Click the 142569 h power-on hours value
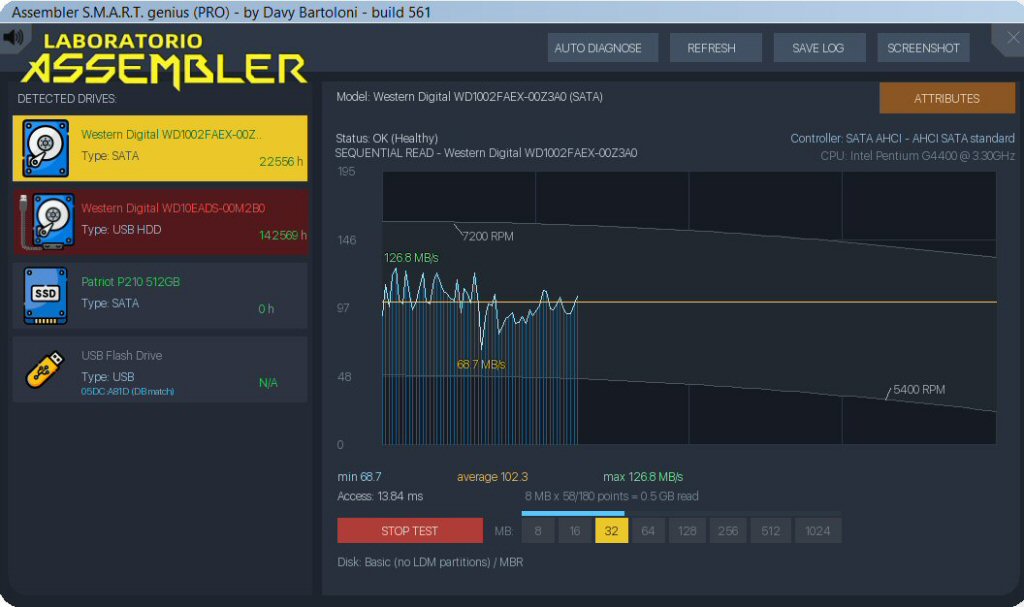This screenshot has height=607, width=1024. (283, 235)
